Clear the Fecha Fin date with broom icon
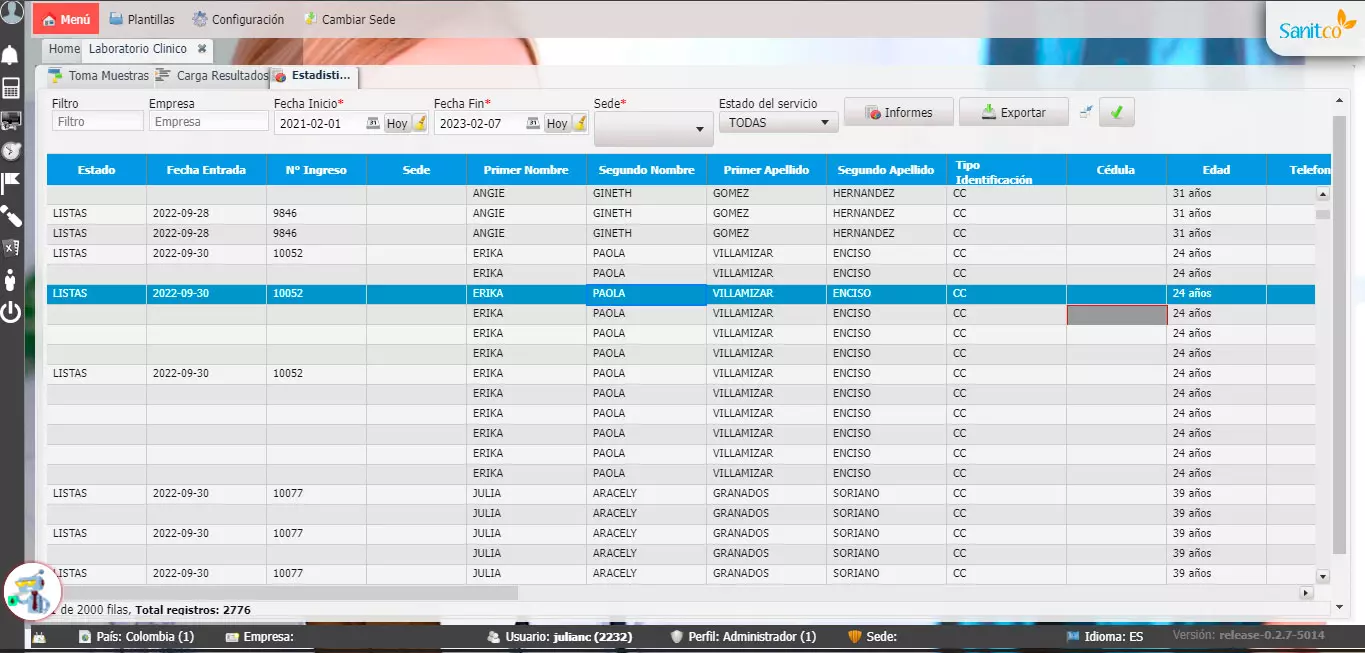Image resolution: width=1365 pixels, height=653 pixels. [x=581, y=123]
